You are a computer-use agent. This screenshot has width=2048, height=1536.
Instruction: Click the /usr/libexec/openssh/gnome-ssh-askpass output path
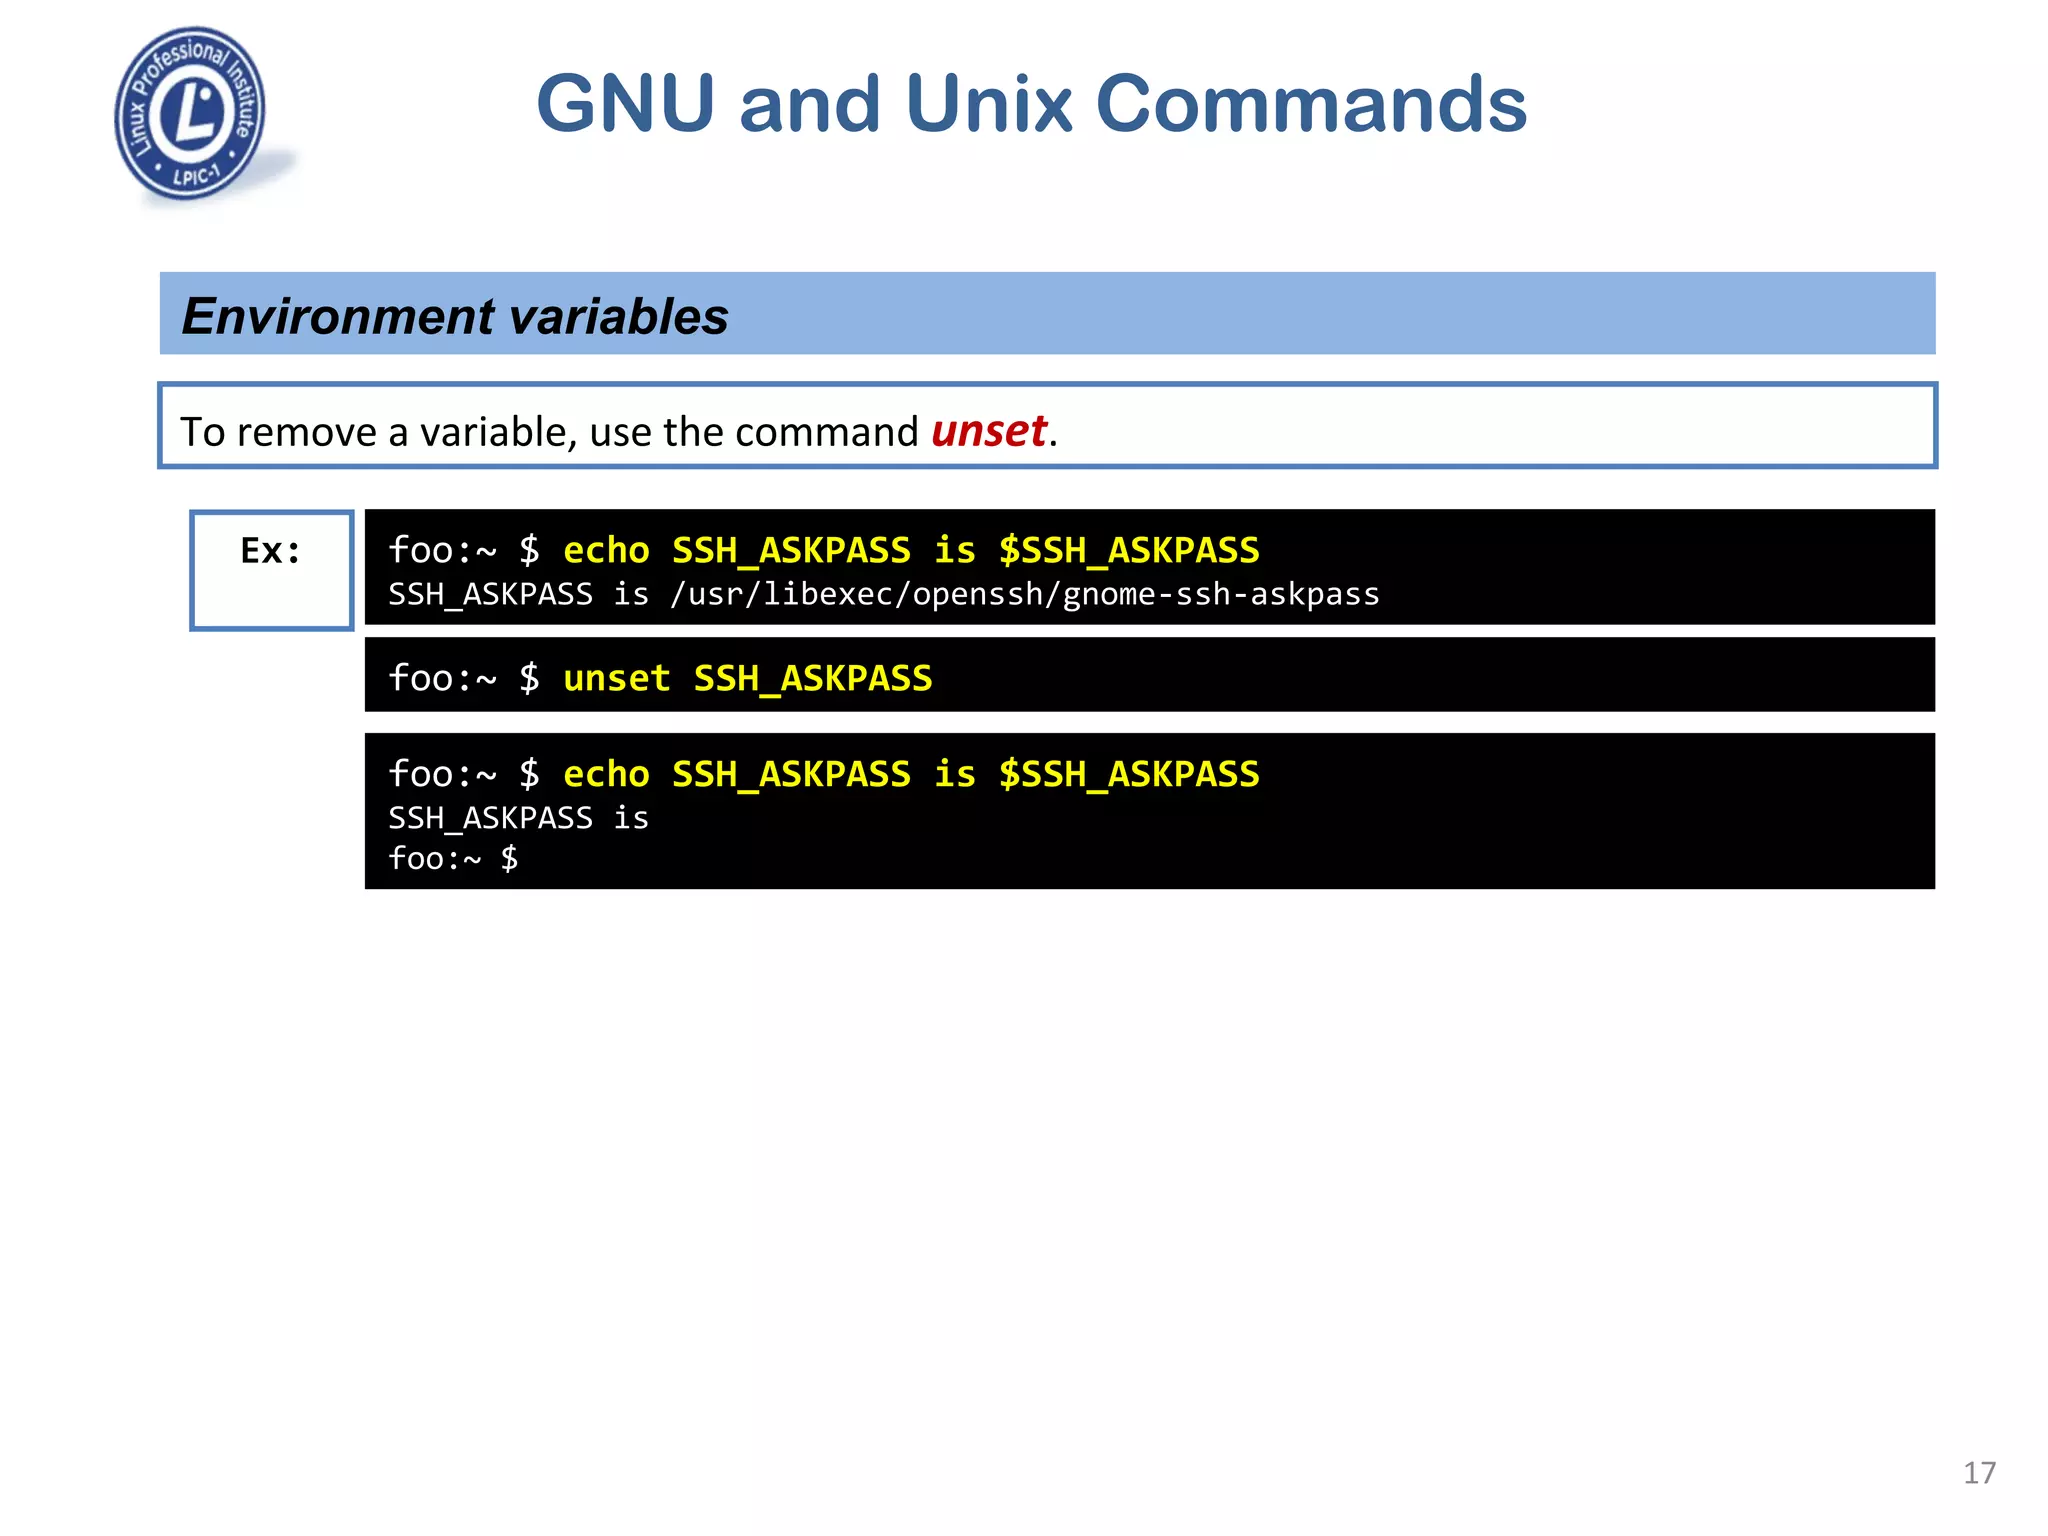tap(1024, 594)
